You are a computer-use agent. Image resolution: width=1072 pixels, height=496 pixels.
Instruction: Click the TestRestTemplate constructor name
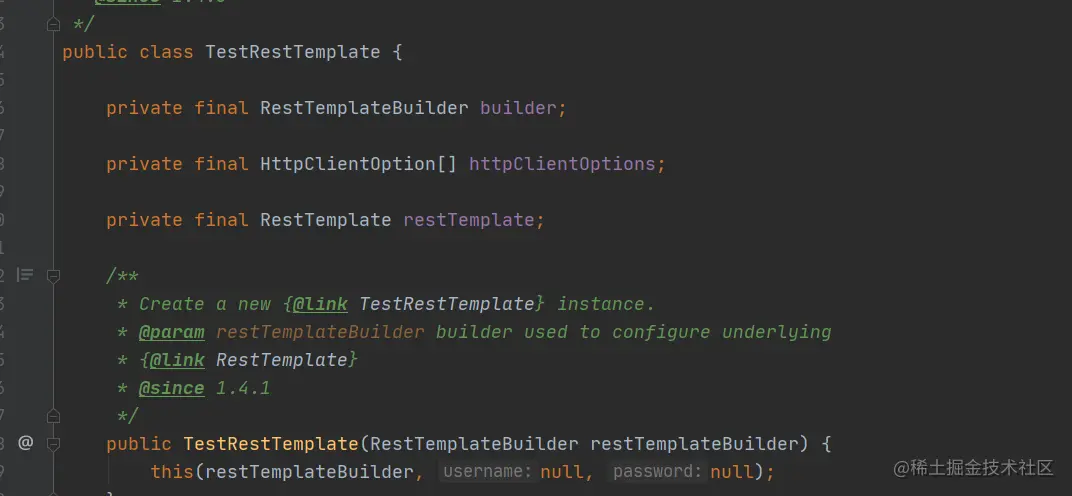270,443
